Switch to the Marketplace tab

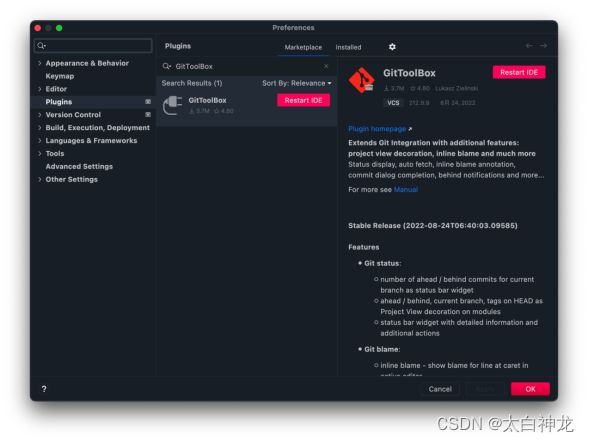[303, 47]
